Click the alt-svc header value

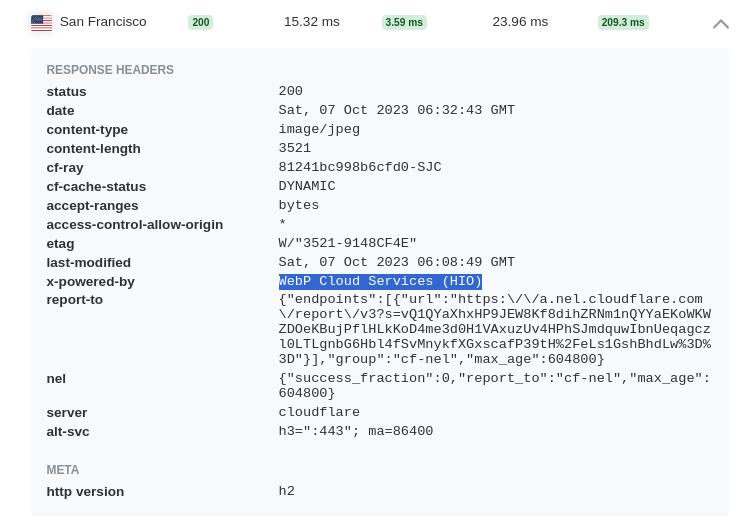[356, 431]
